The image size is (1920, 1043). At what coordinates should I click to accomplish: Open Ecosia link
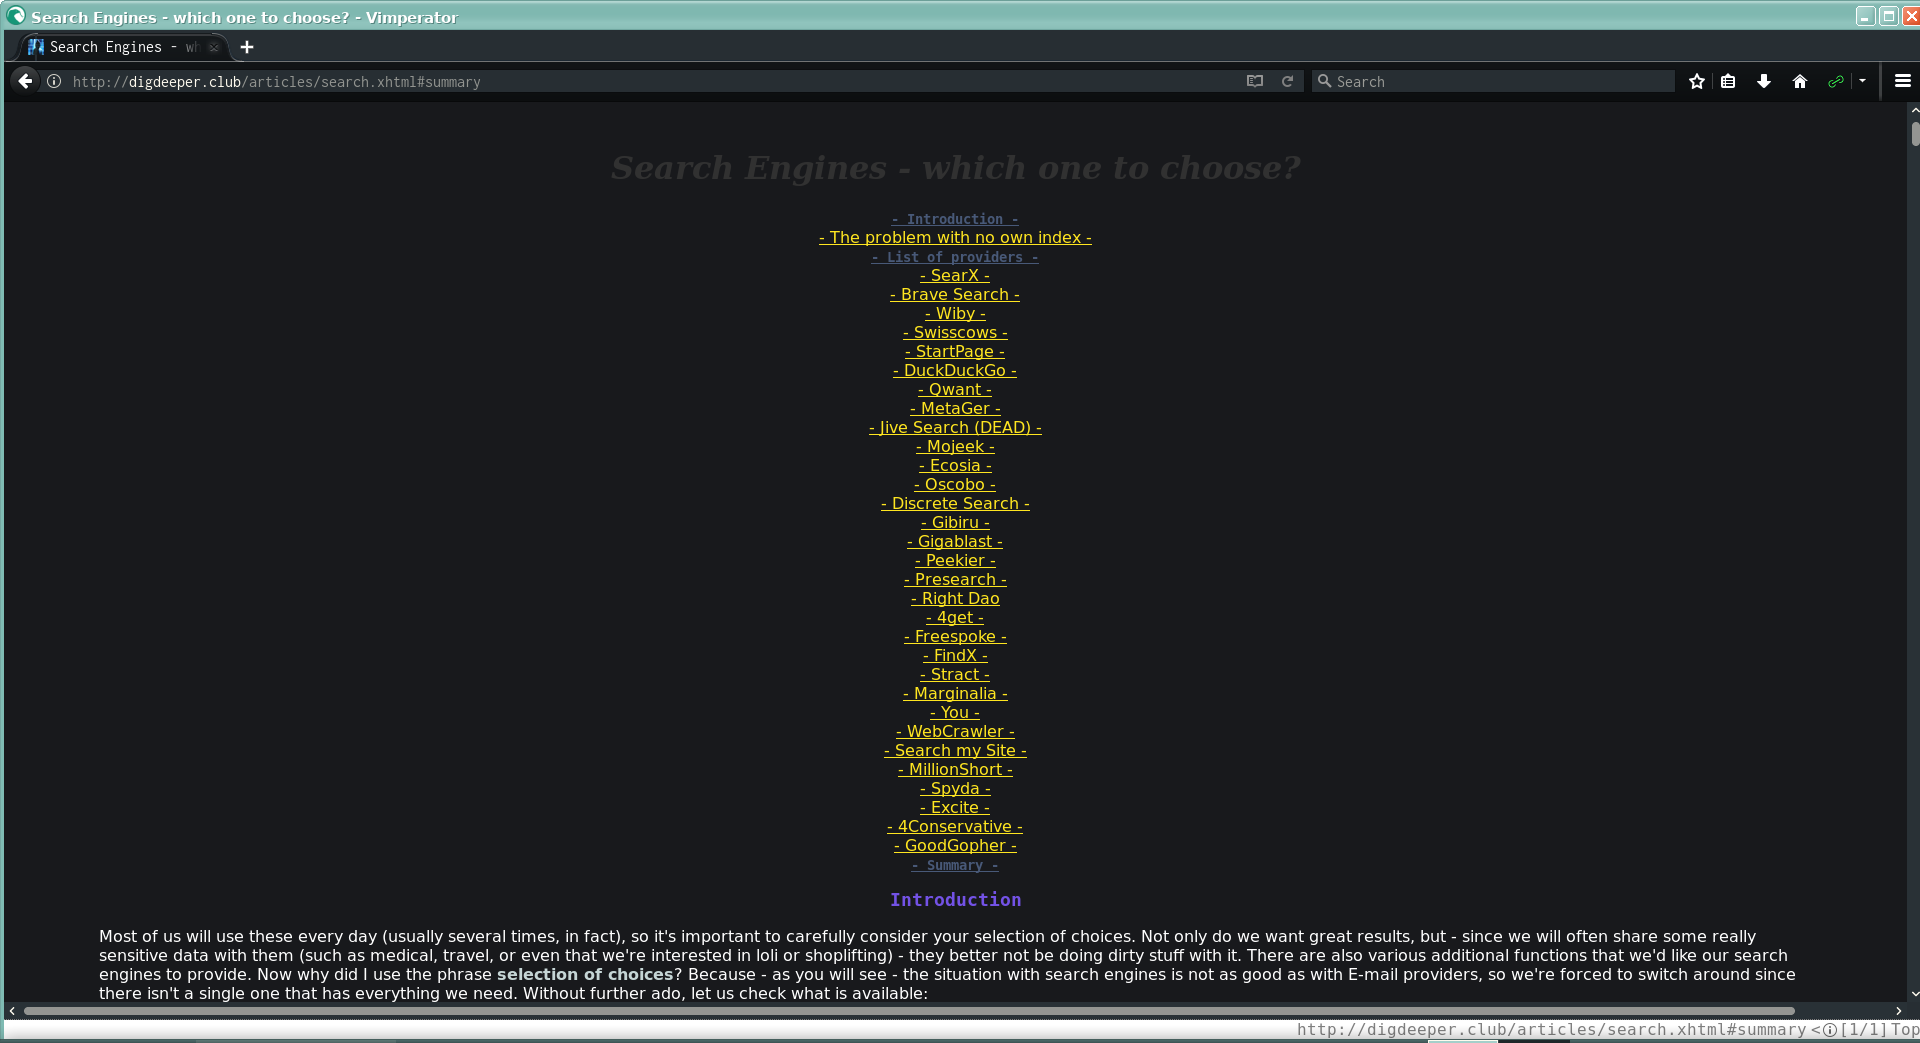[x=955, y=465]
